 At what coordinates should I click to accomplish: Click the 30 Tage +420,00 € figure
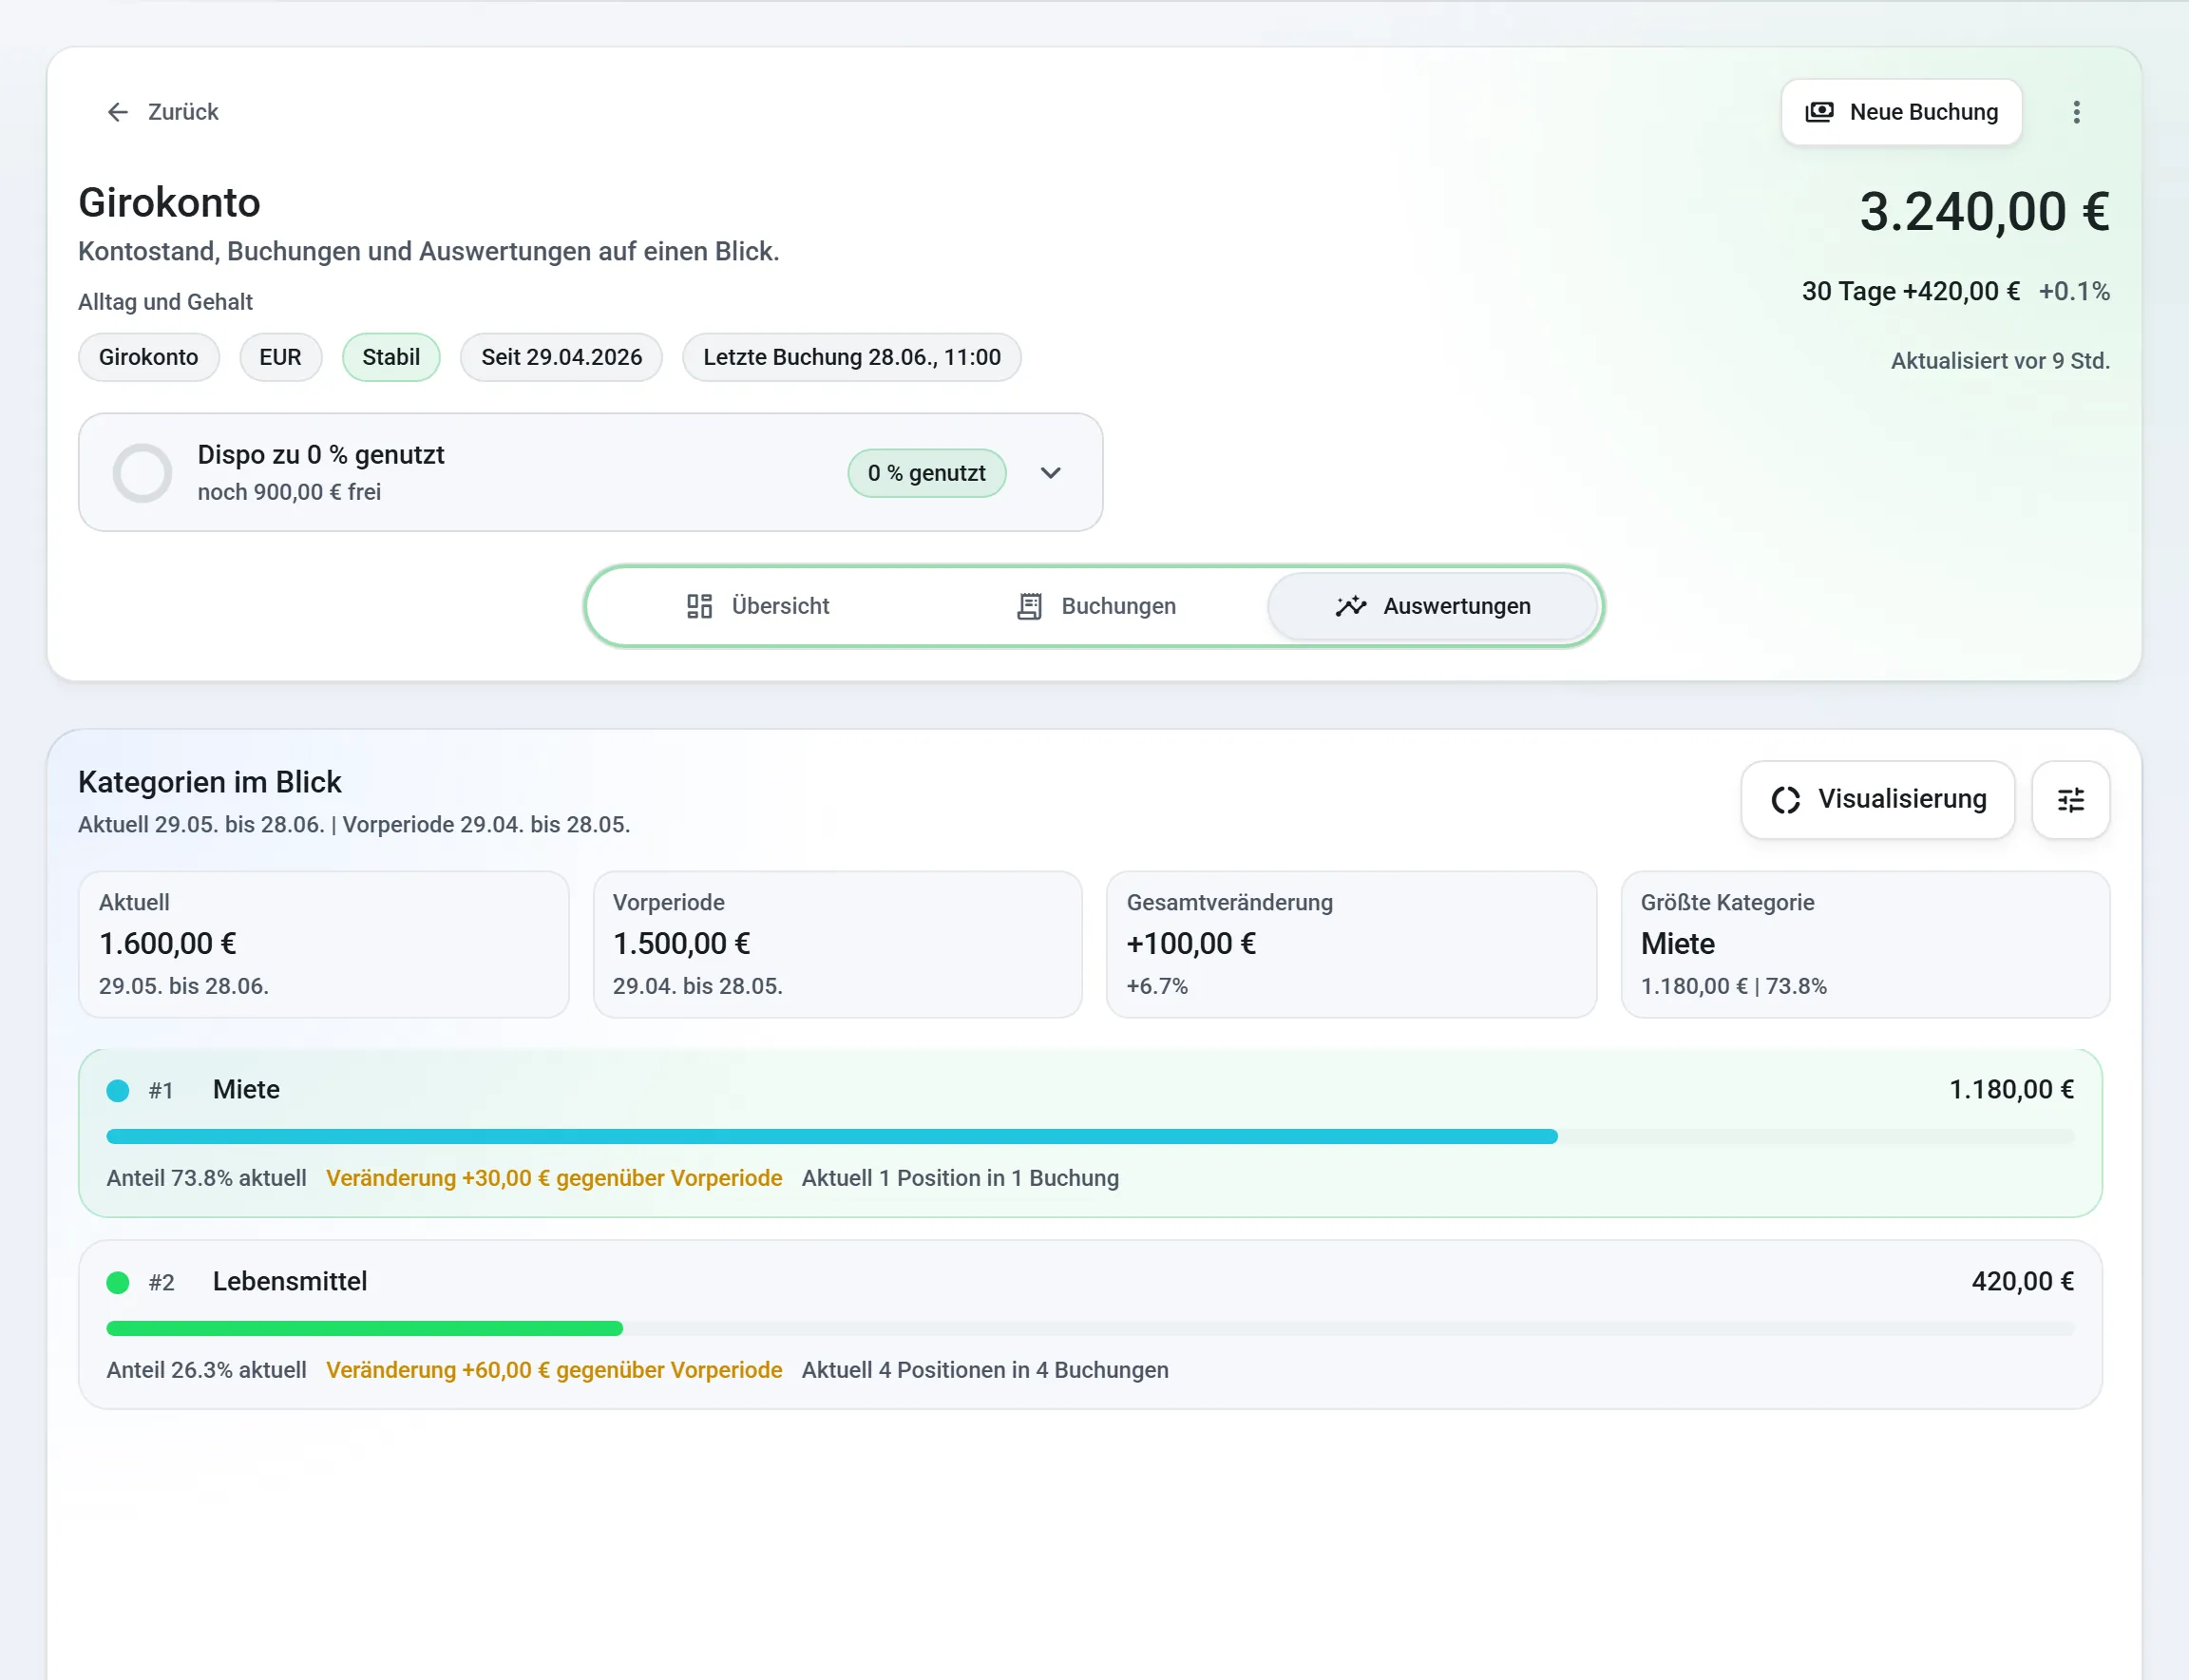tap(1910, 291)
